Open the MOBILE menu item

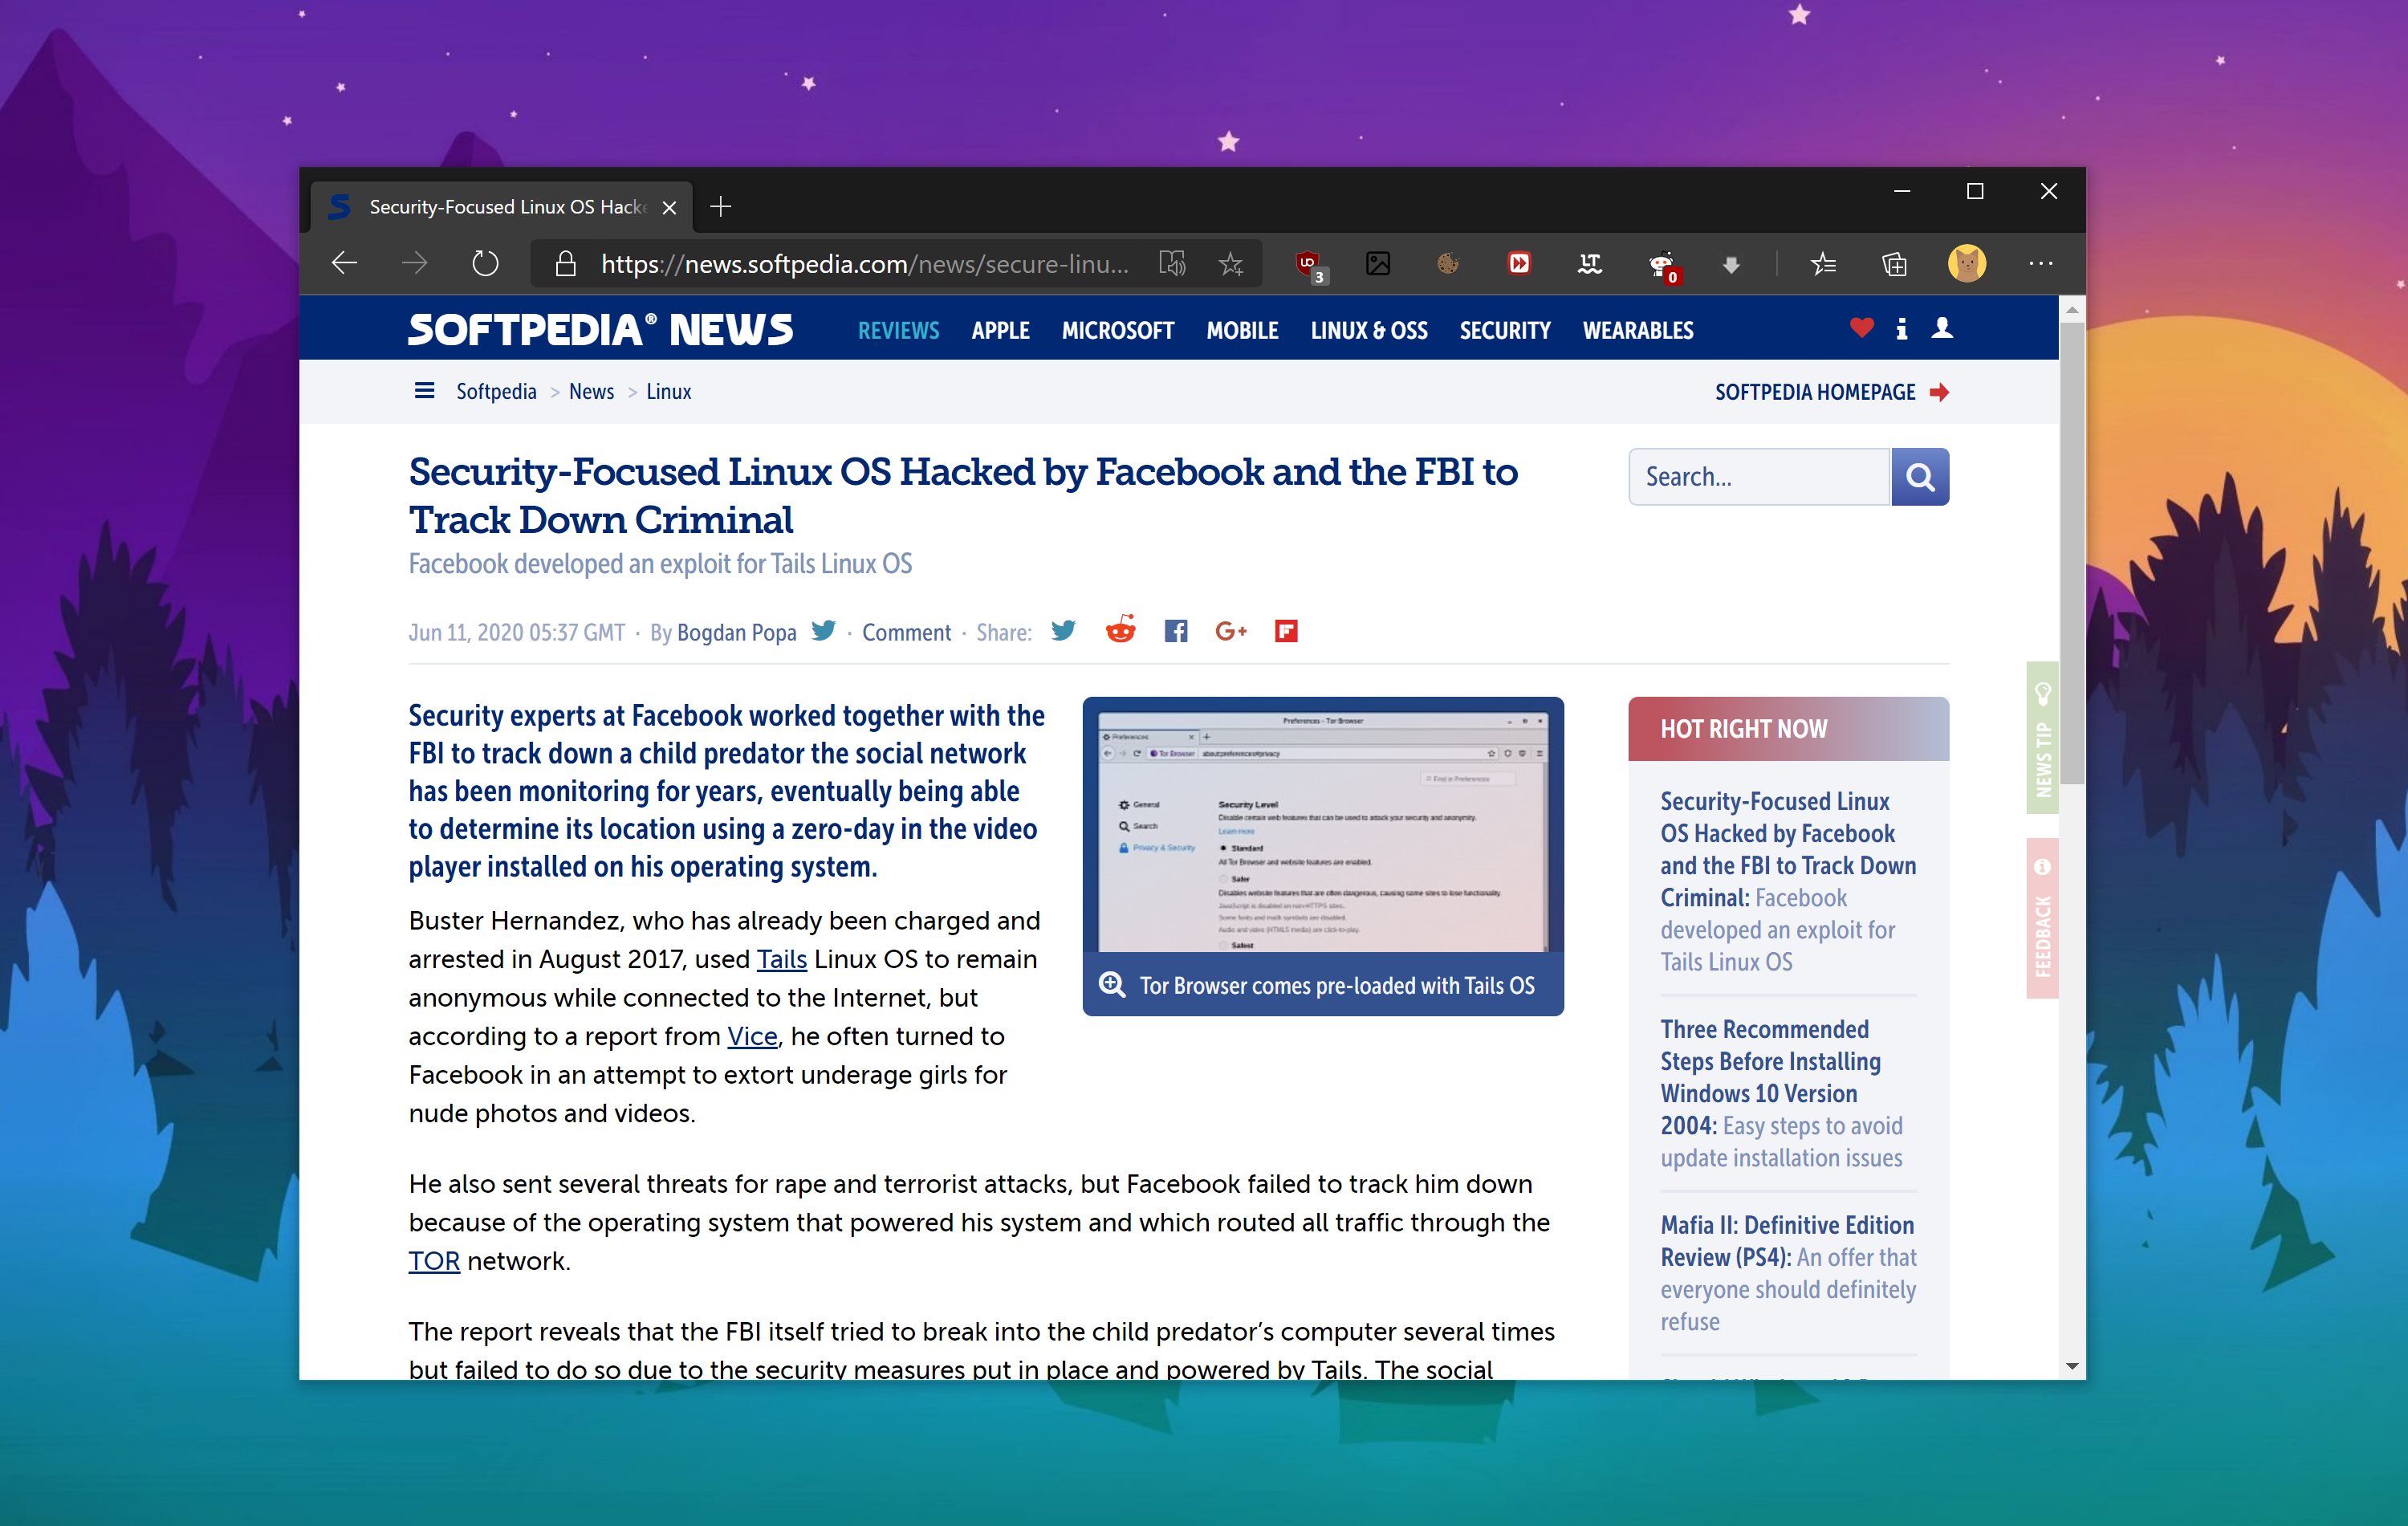pos(1242,331)
